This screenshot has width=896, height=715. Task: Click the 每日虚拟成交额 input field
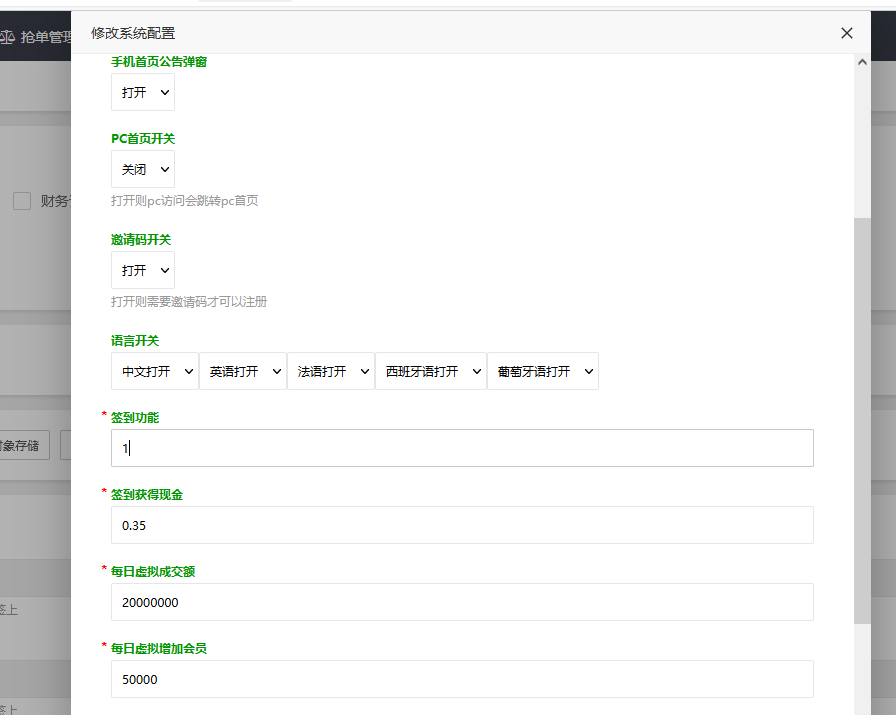(x=460, y=602)
